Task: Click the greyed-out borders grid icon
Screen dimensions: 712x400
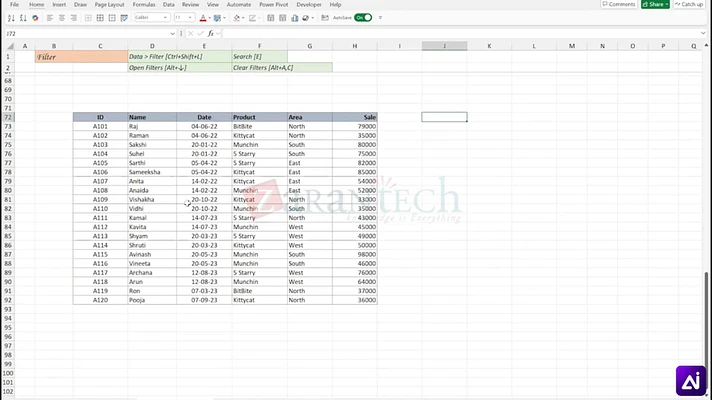Action: click(88, 18)
